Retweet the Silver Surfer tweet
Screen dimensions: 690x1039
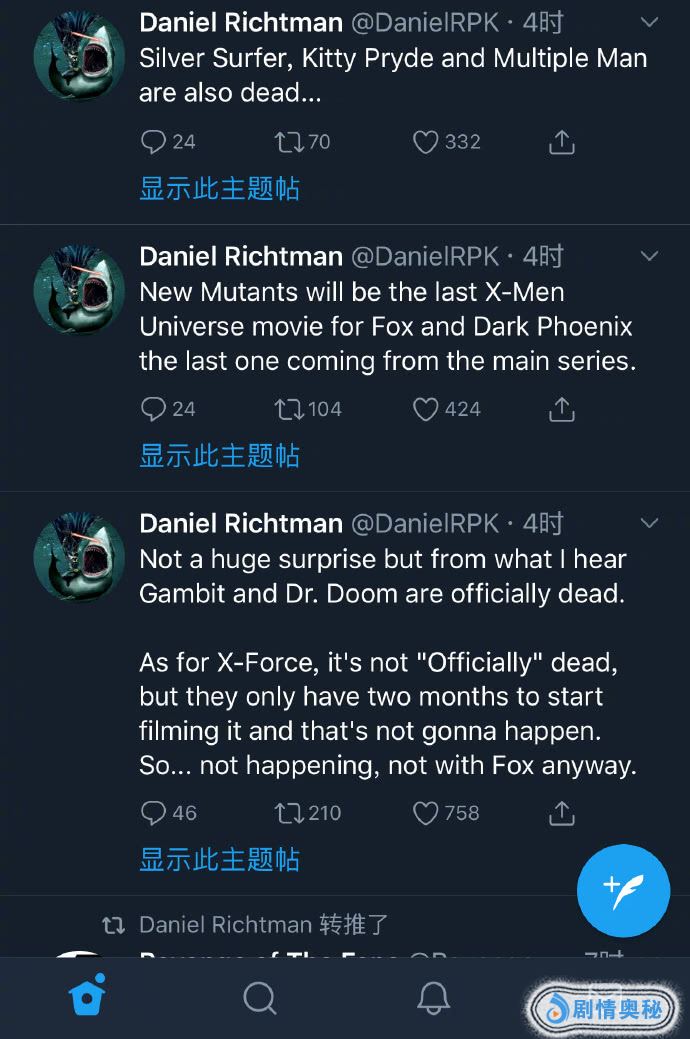[287, 142]
